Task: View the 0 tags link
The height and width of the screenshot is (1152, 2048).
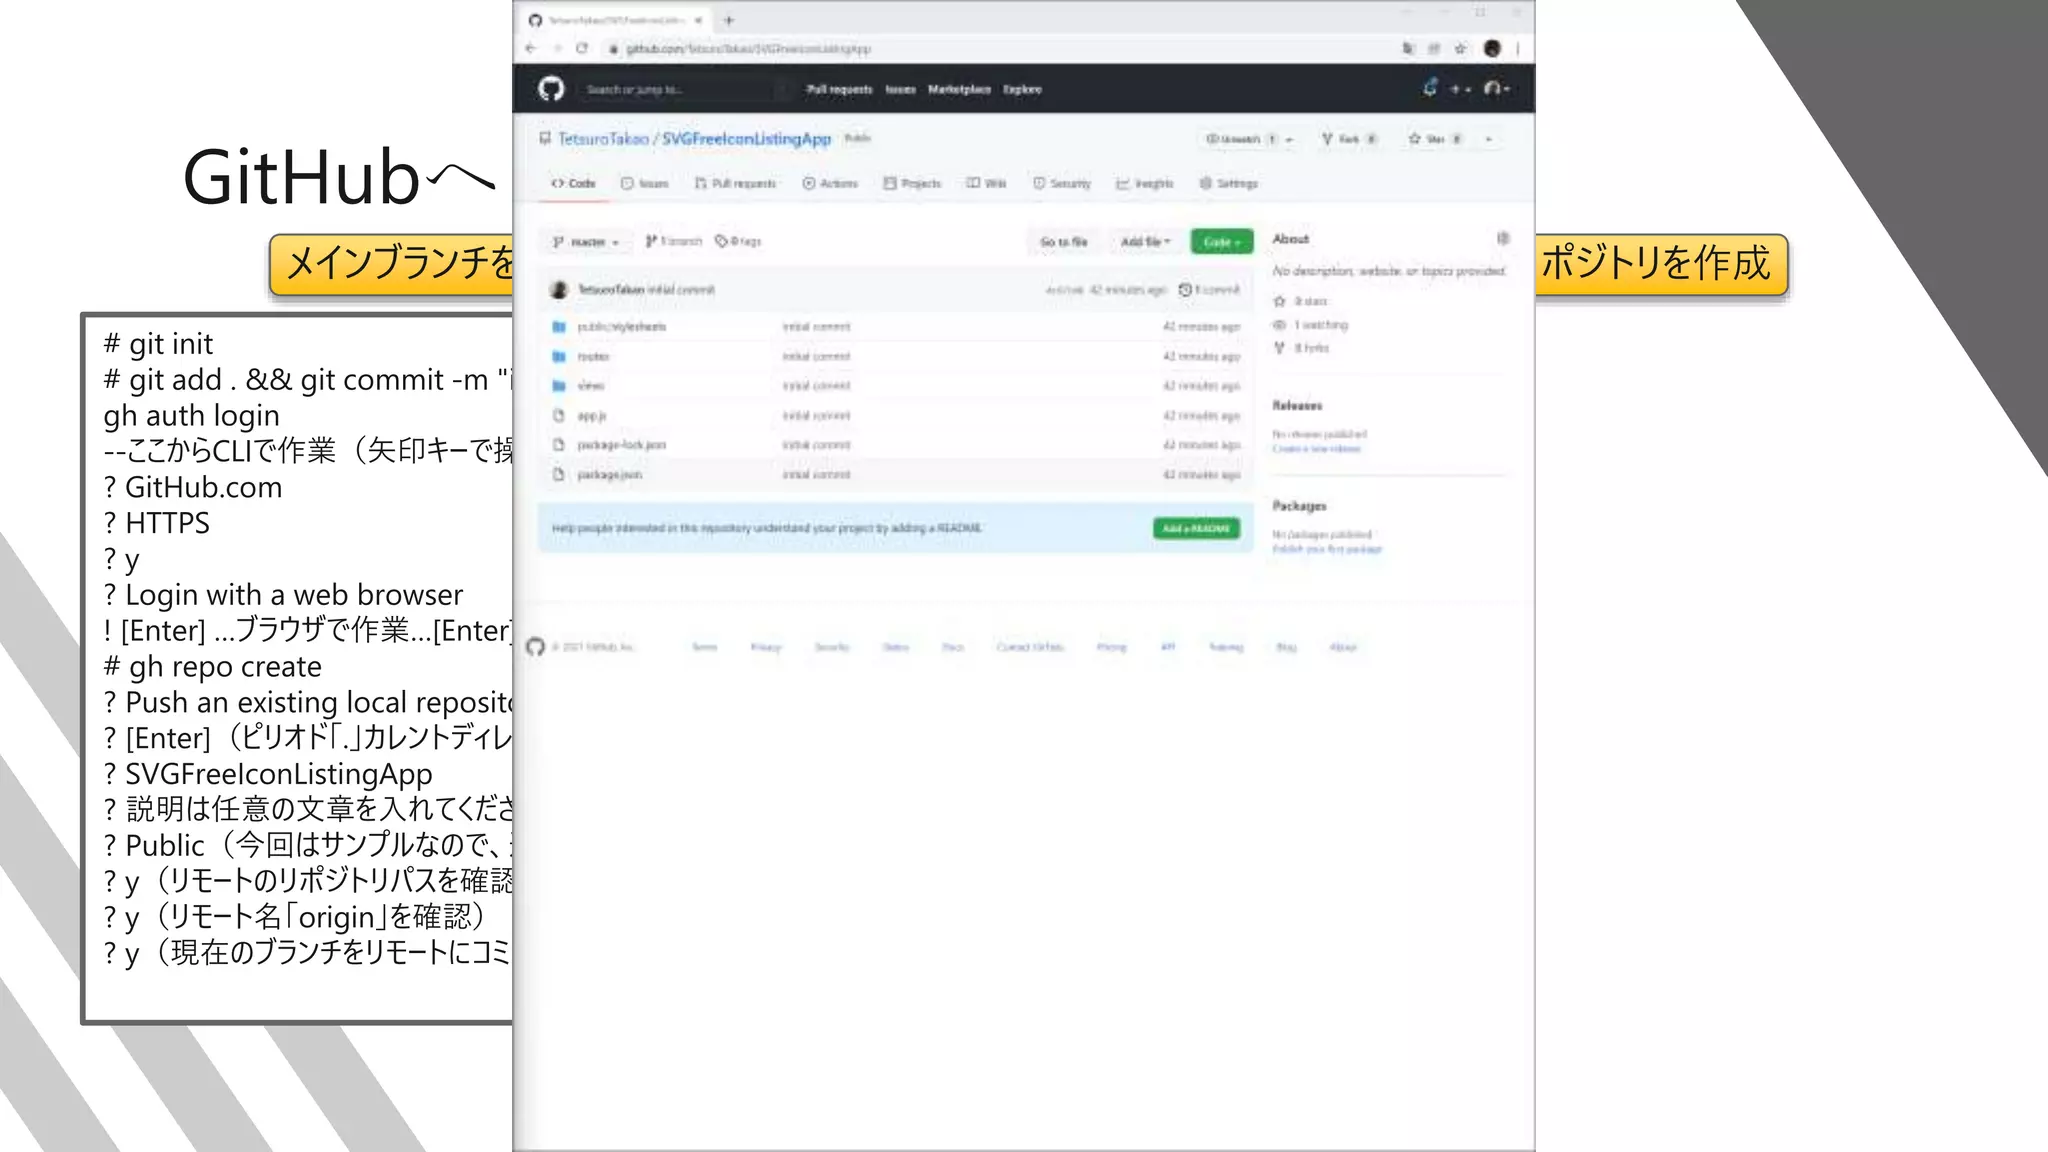Action: pos(738,241)
